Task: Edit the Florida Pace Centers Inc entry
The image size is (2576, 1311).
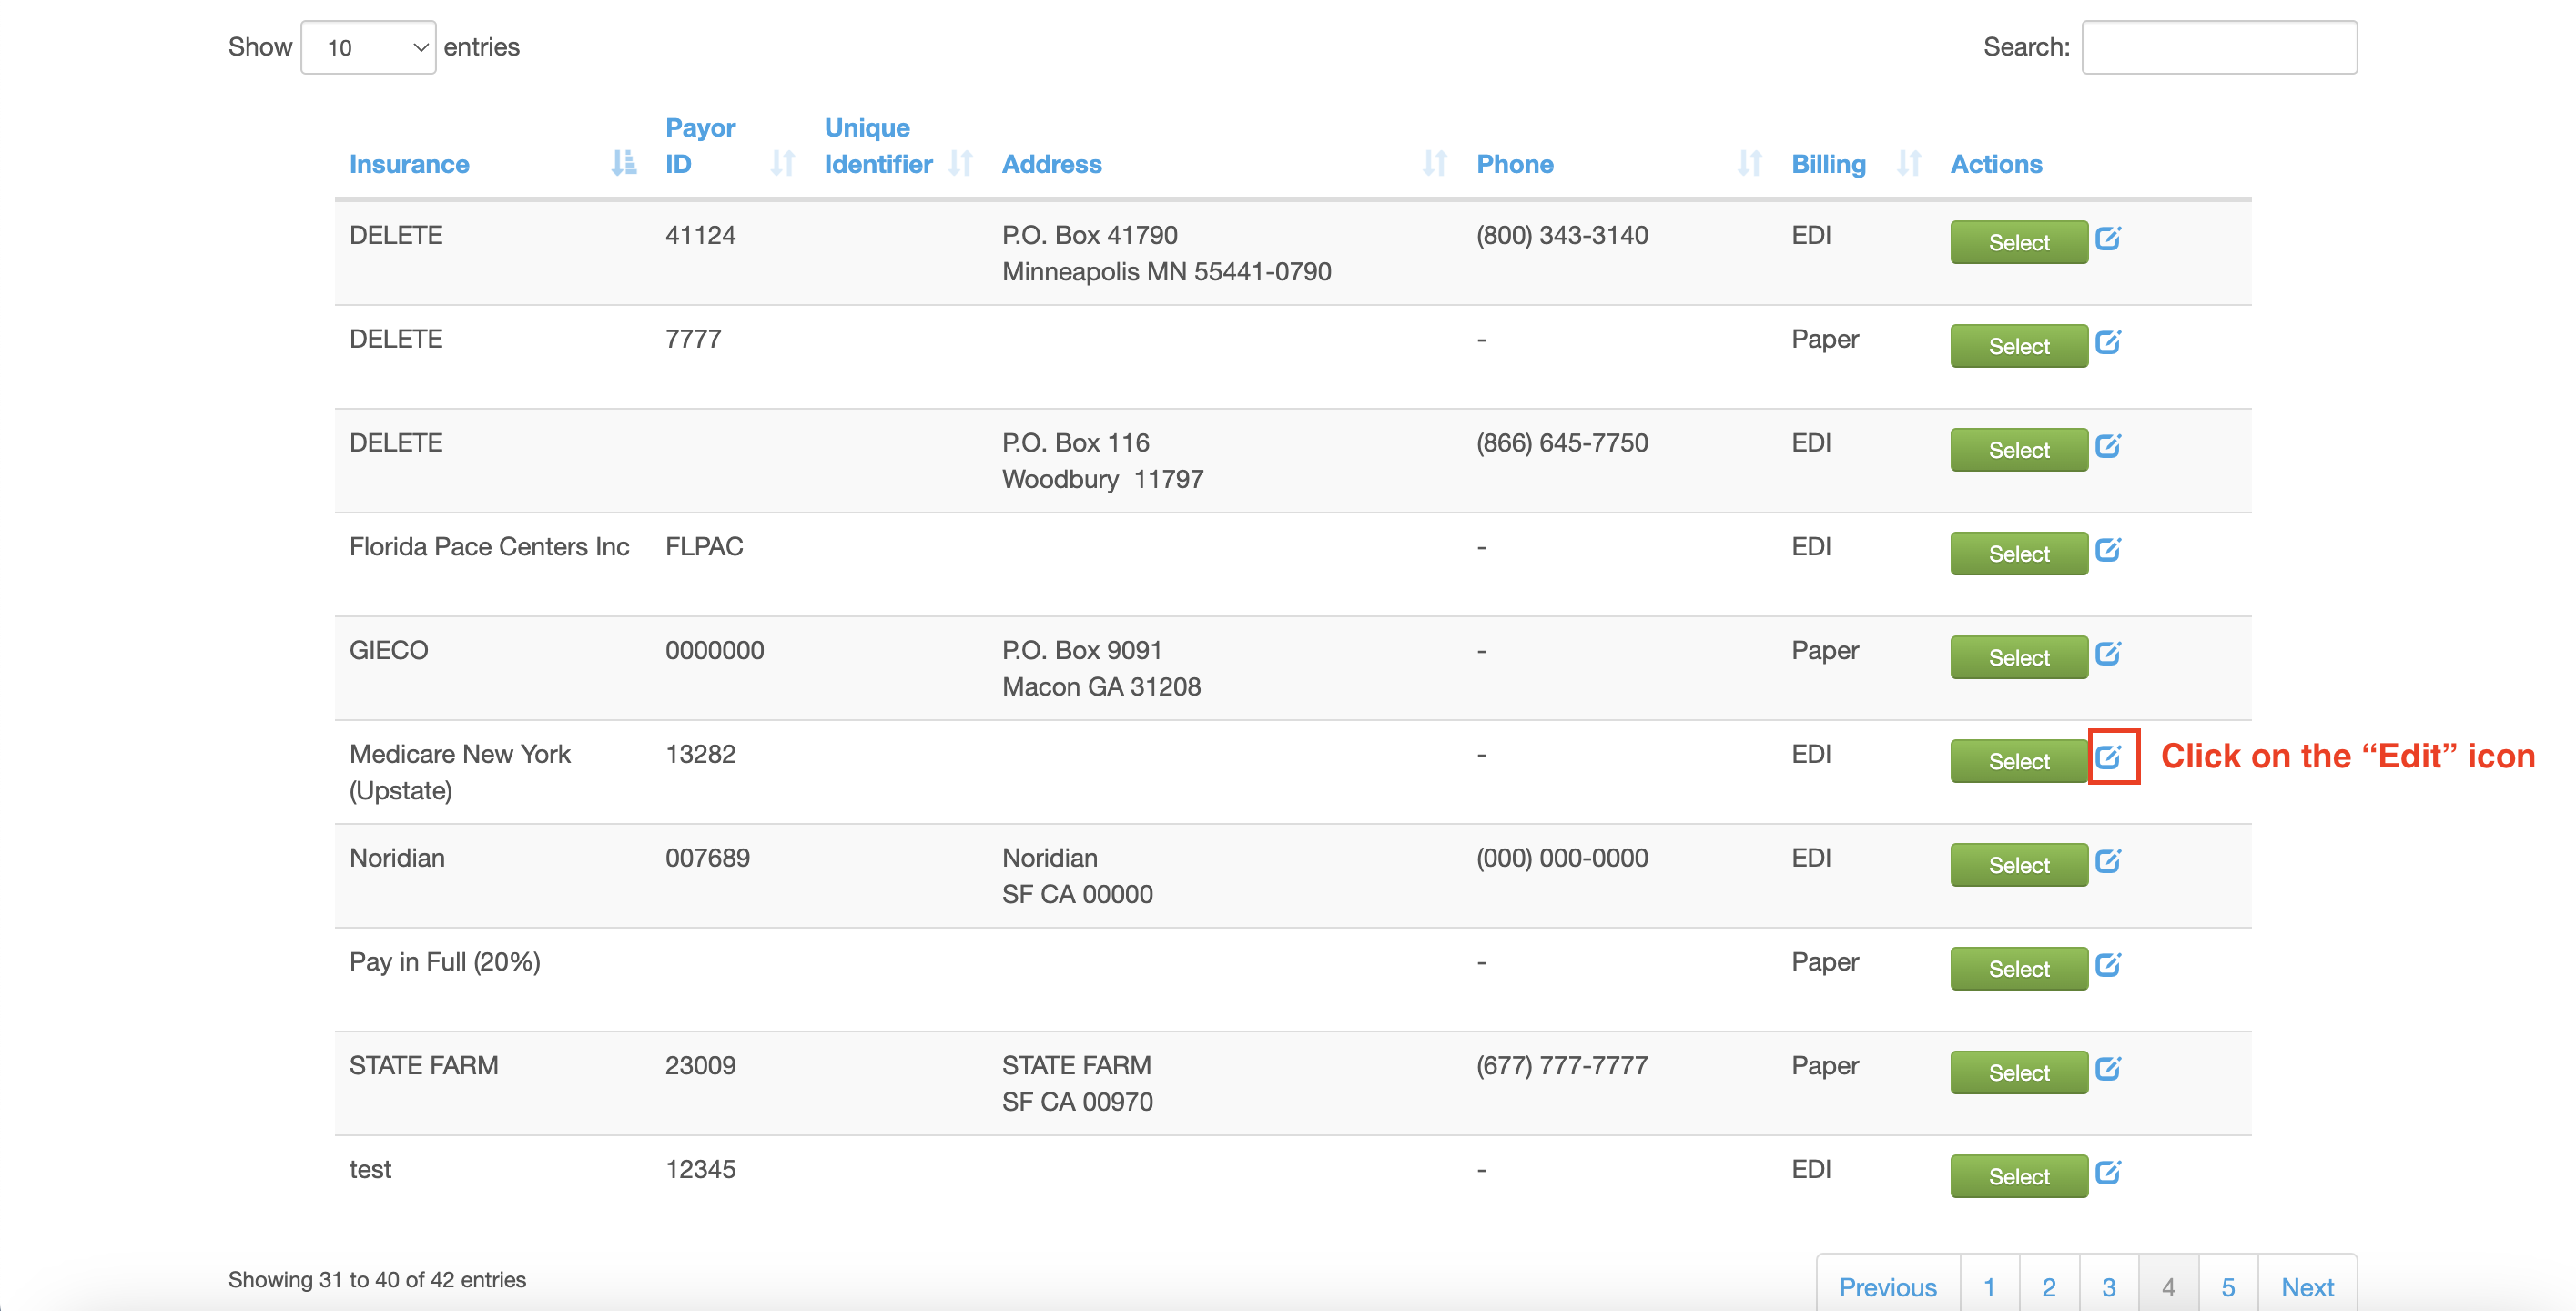Action: point(2108,549)
